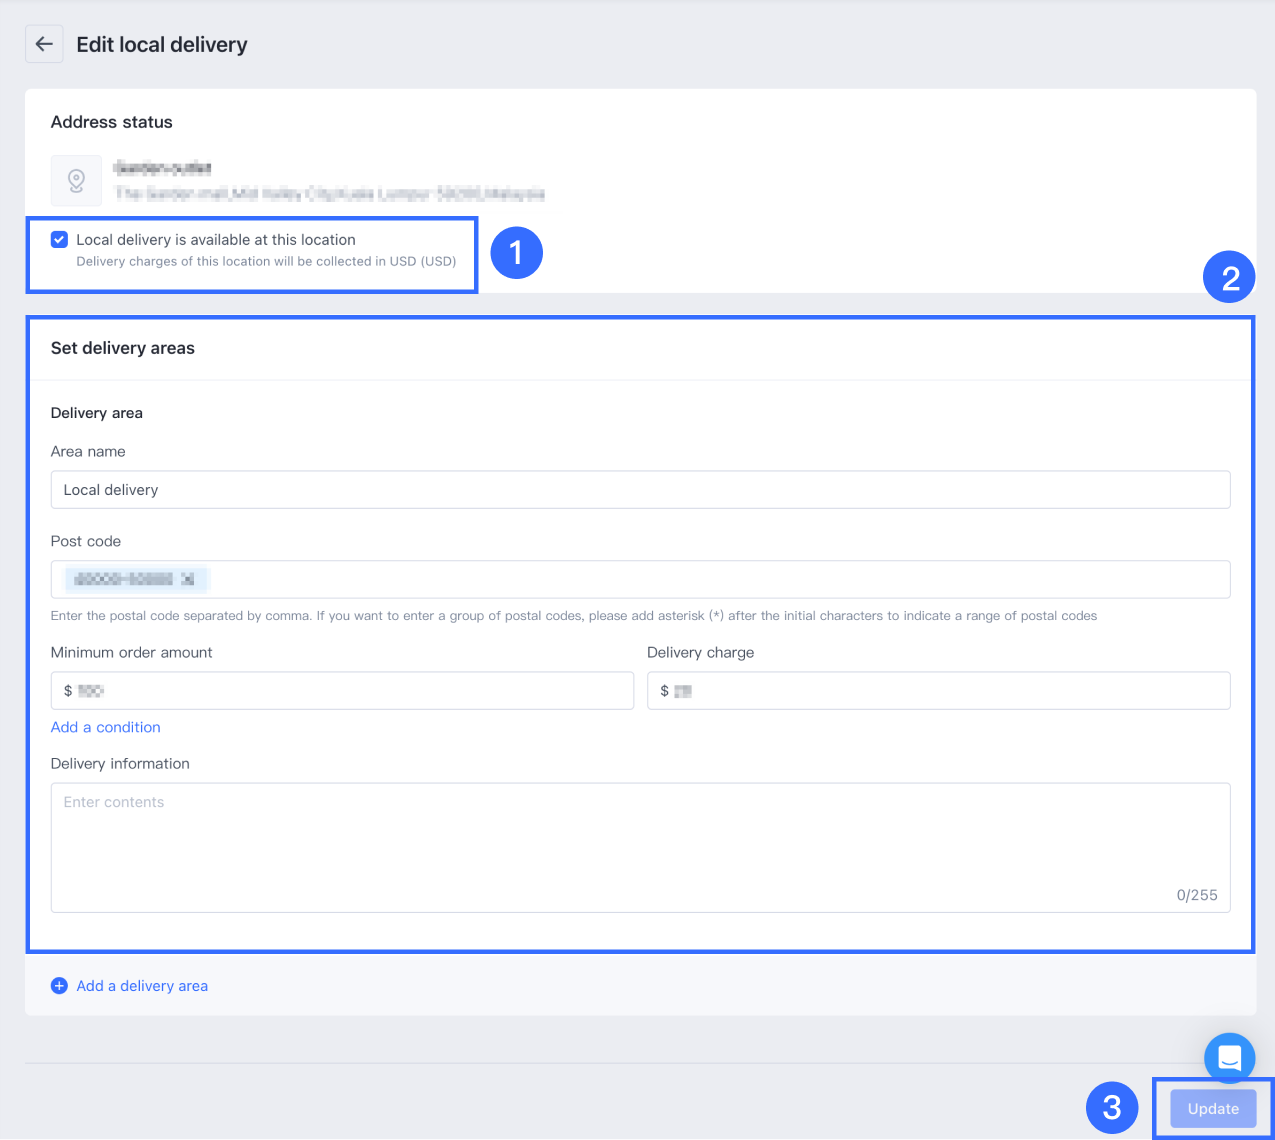Image resolution: width=1275 pixels, height=1140 pixels.
Task: Uncheck Local delivery is available at this location
Action: click(x=59, y=239)
